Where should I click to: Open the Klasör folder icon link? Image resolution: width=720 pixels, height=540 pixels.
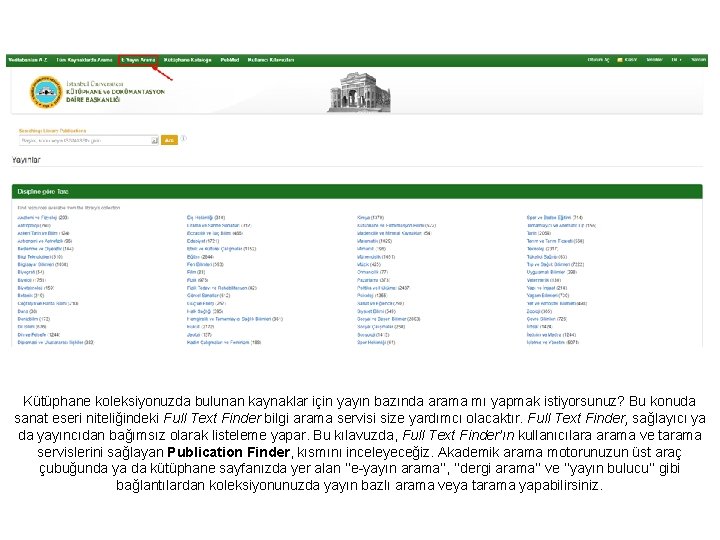(x=627, y=60)
